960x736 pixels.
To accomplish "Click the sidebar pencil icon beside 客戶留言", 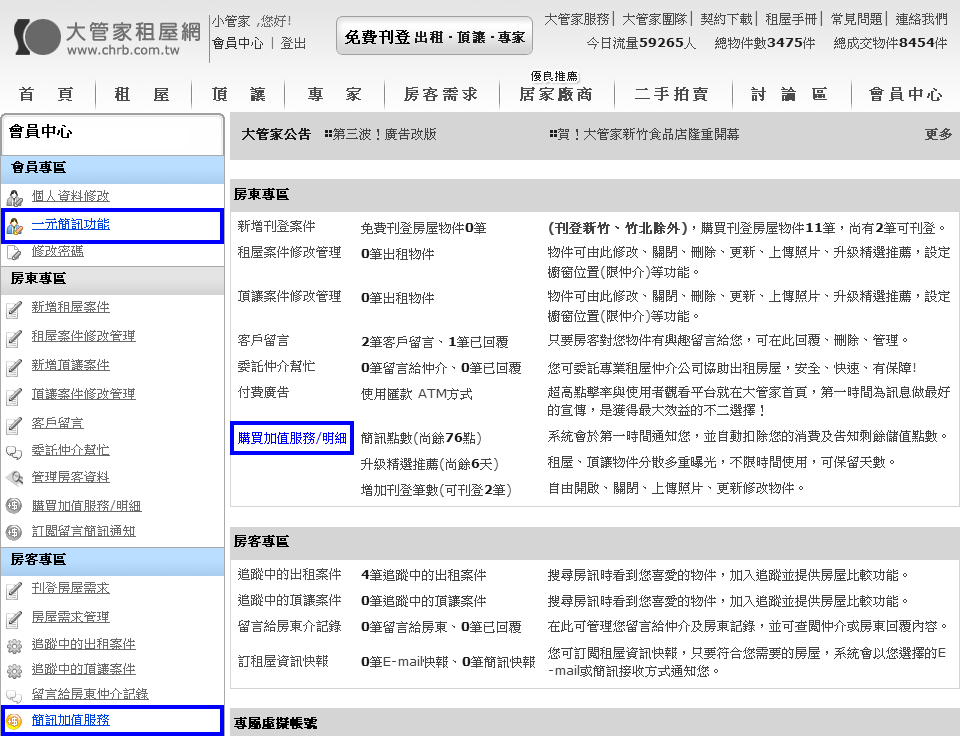I will pyautogui.click(x=15, y=424).
